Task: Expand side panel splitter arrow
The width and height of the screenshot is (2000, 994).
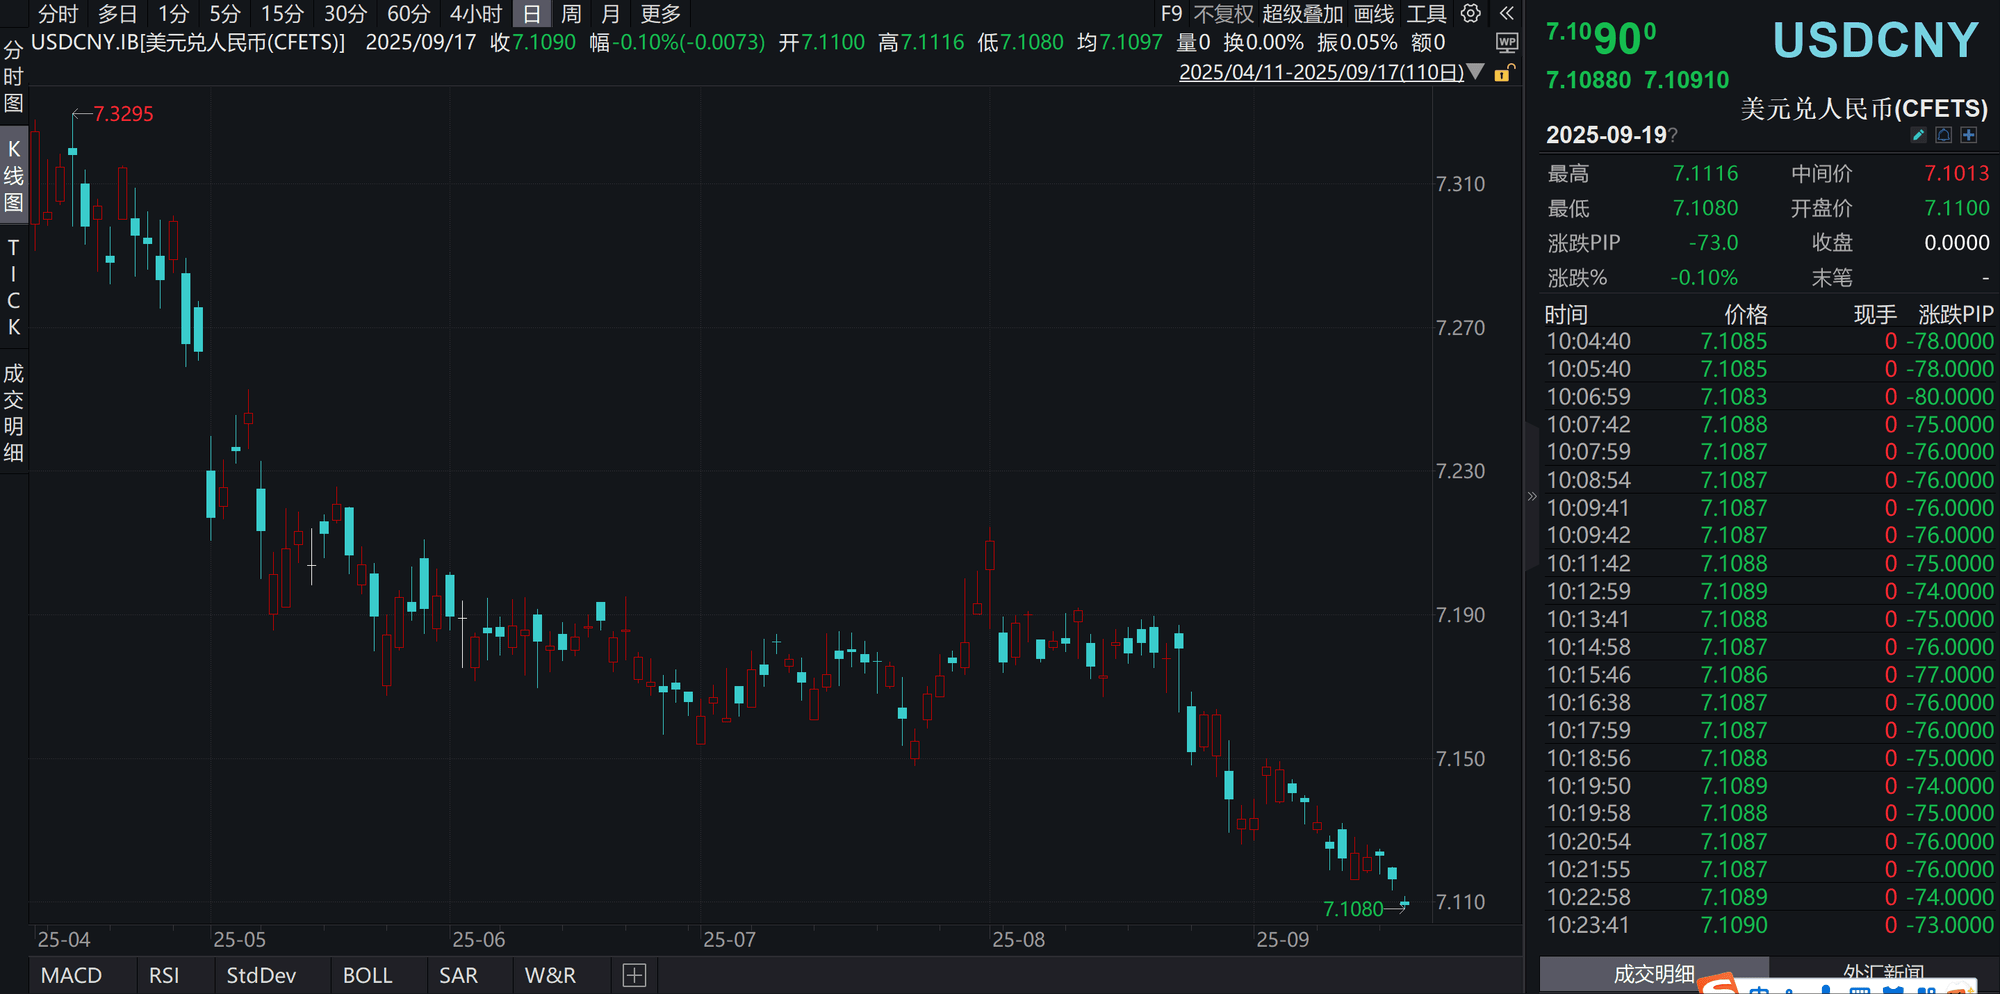Action: tap(1531, 496)
